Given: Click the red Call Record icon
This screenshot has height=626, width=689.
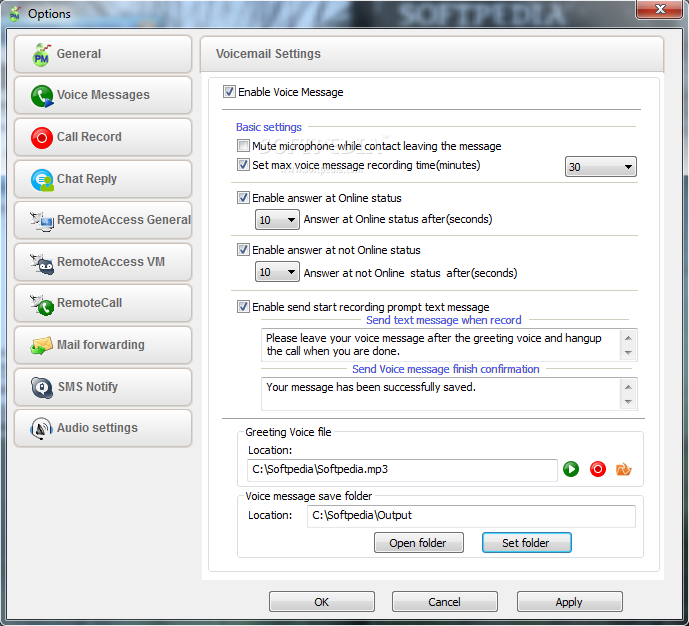Looking at the screenshot, I should pyautogui.click(x=42, y=138).
